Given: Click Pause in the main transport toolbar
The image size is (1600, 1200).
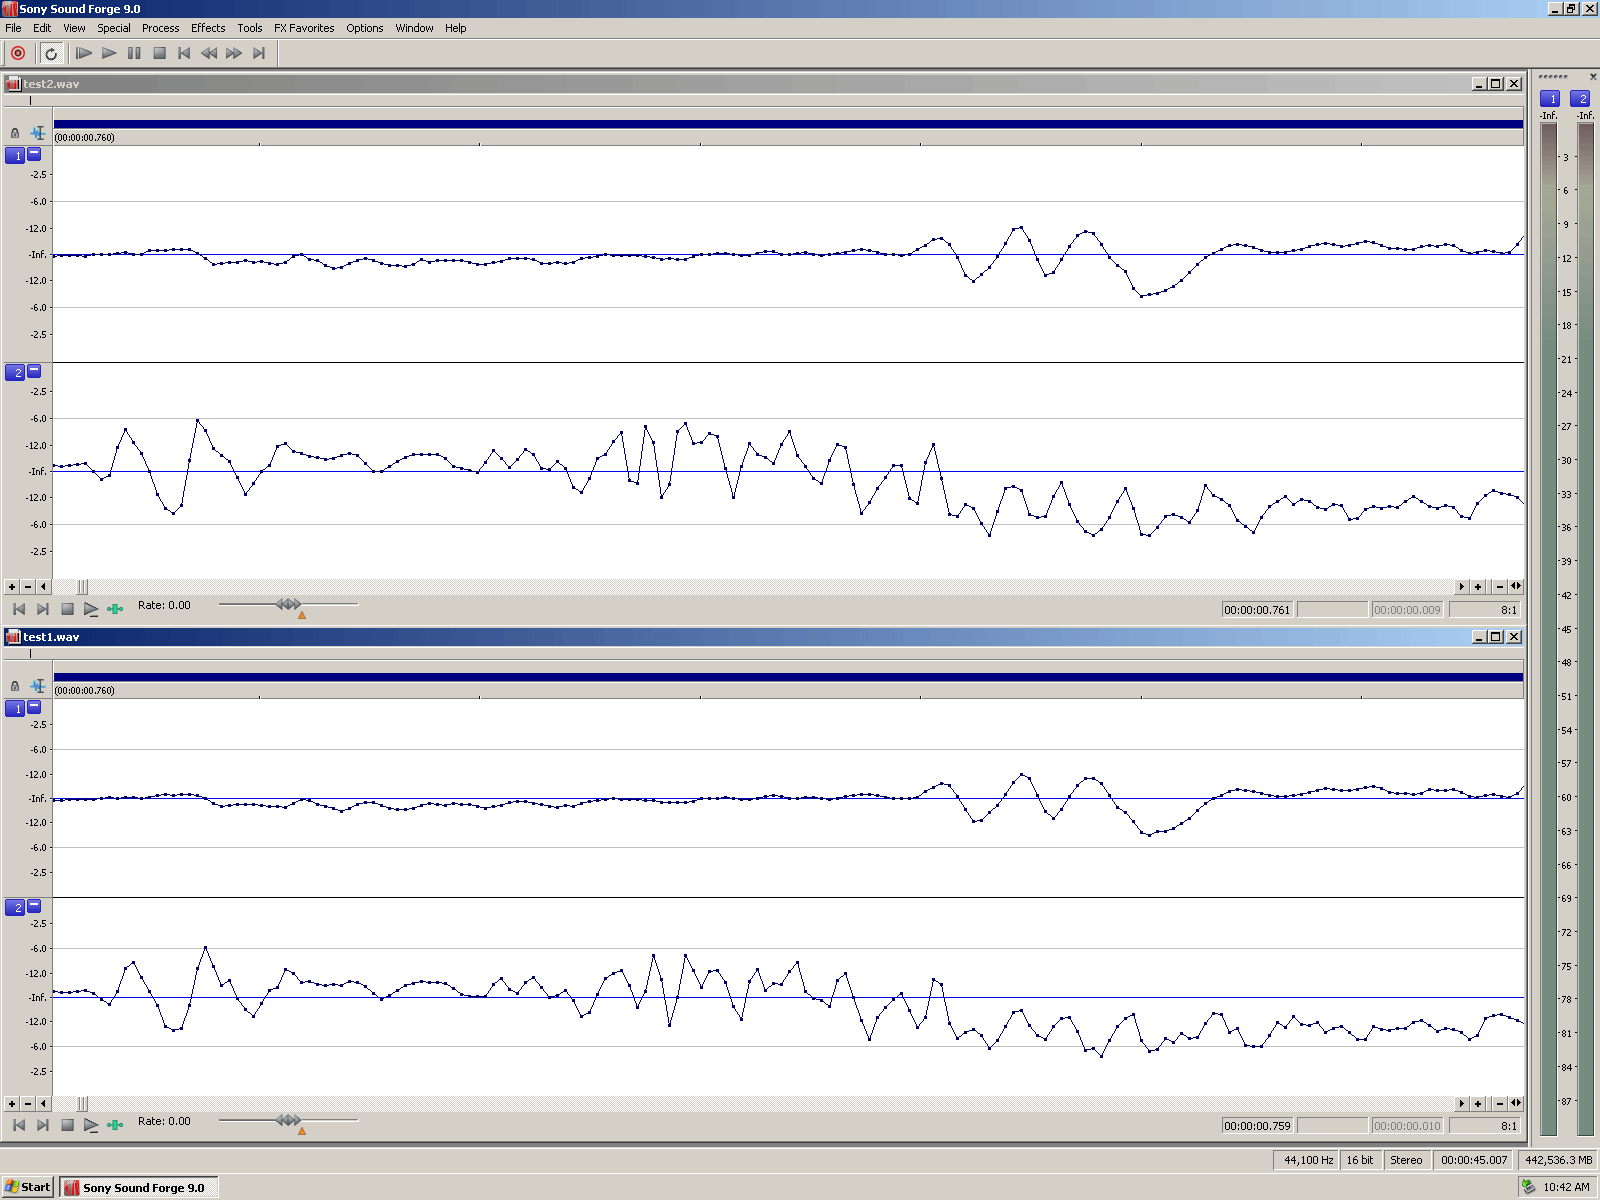Looking at the screenshot, I should pos(134,53).
